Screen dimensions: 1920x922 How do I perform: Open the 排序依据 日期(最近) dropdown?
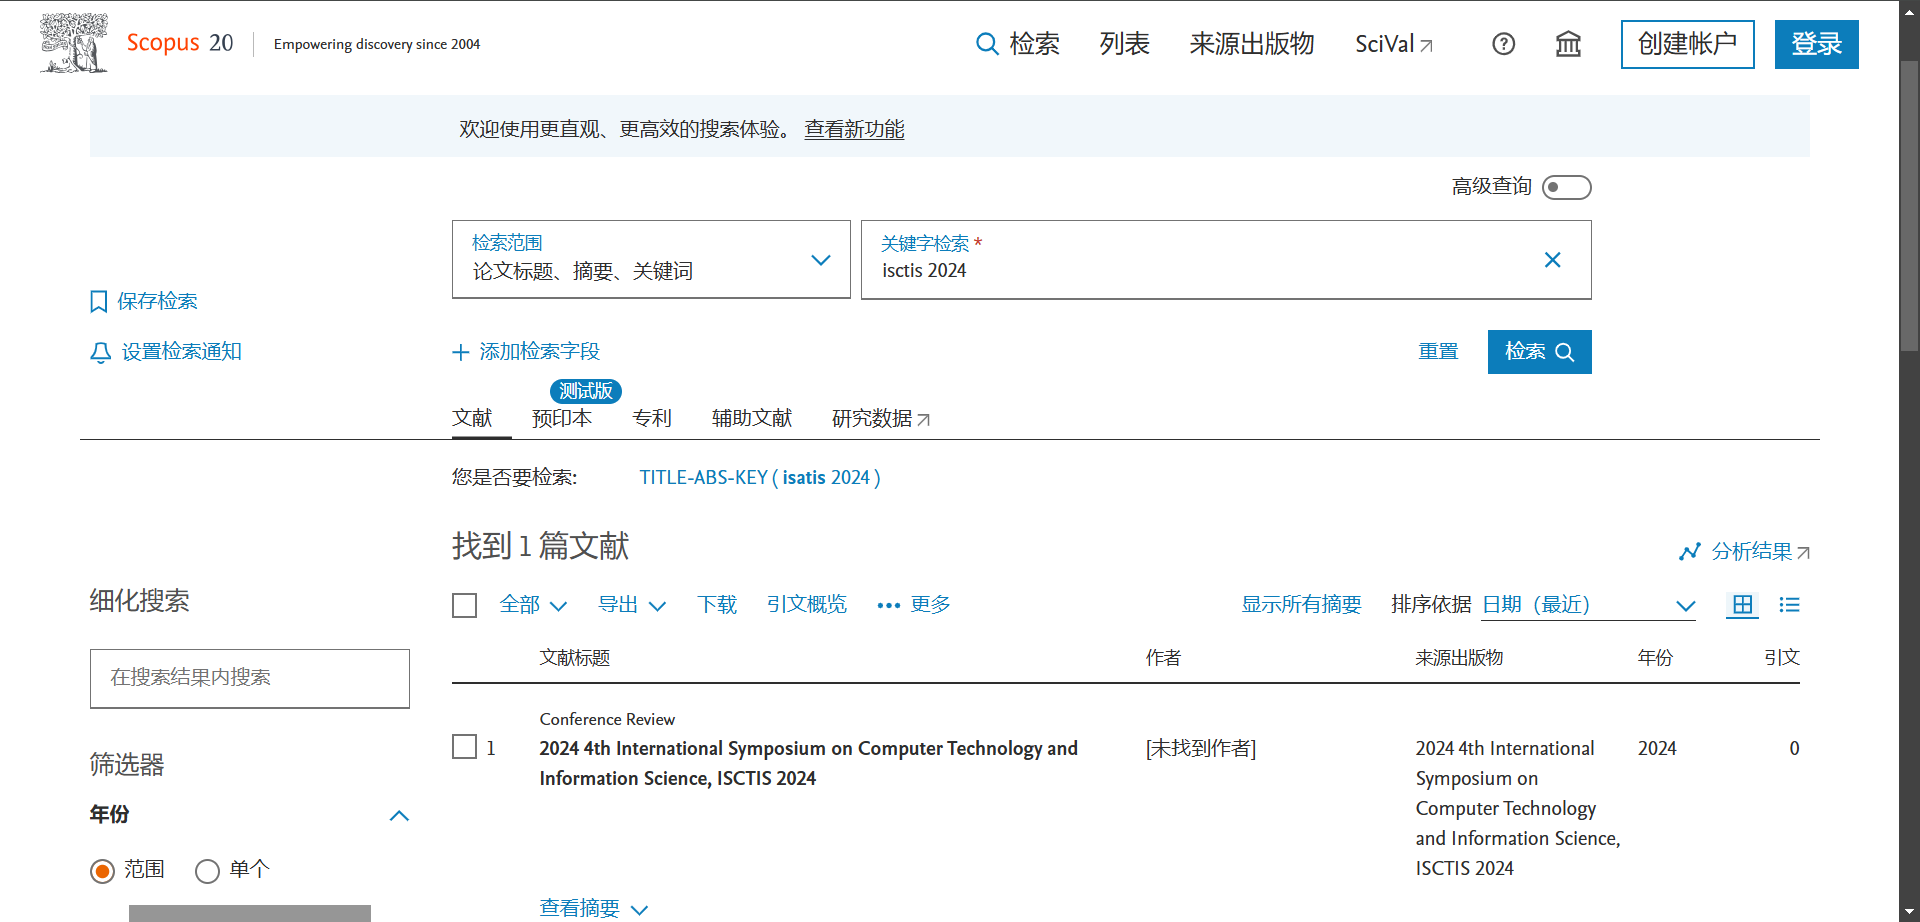coord(1588,605)
